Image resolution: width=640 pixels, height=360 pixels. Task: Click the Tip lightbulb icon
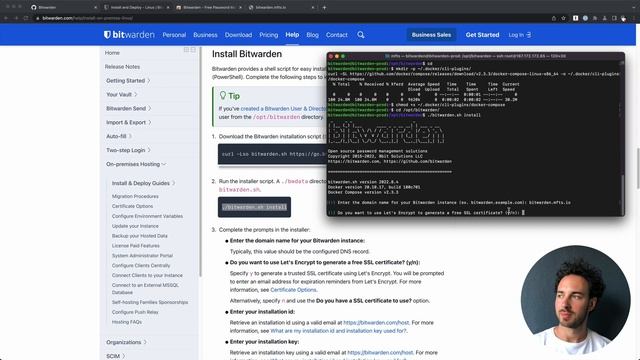pyautogui.click(x=223, y=96)
